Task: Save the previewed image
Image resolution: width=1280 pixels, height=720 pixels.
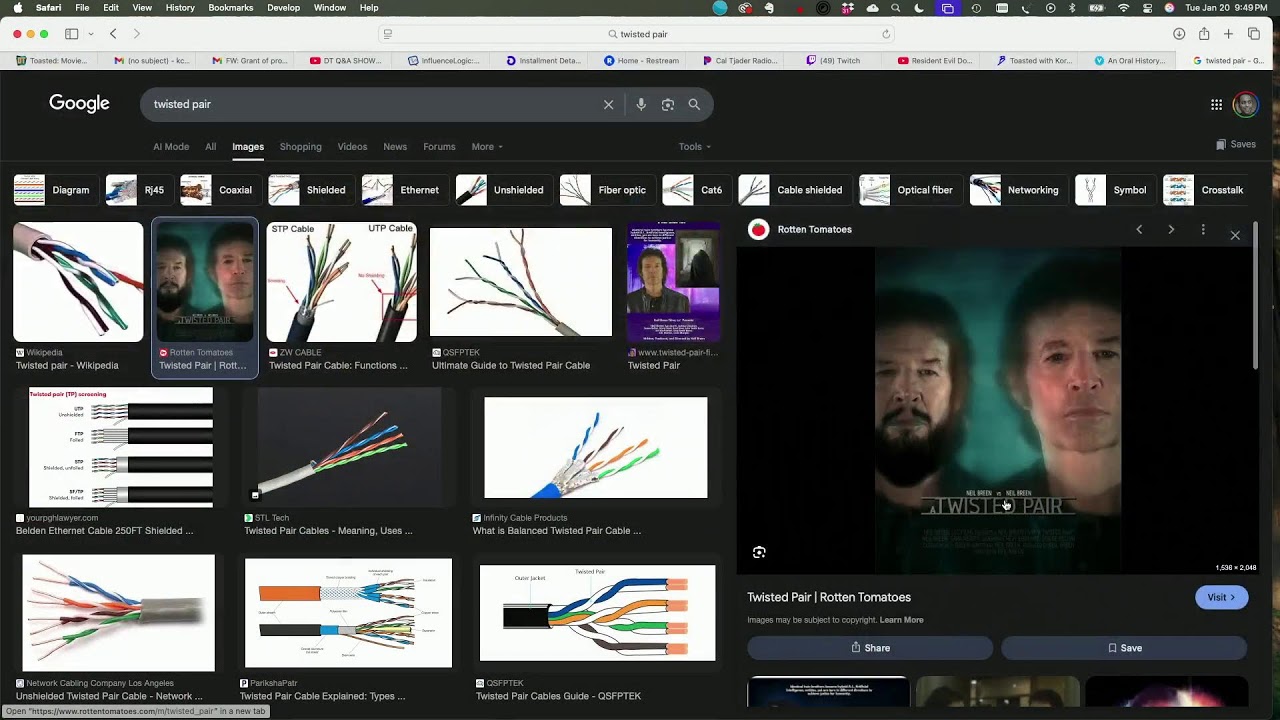Action: (1125, 648)
